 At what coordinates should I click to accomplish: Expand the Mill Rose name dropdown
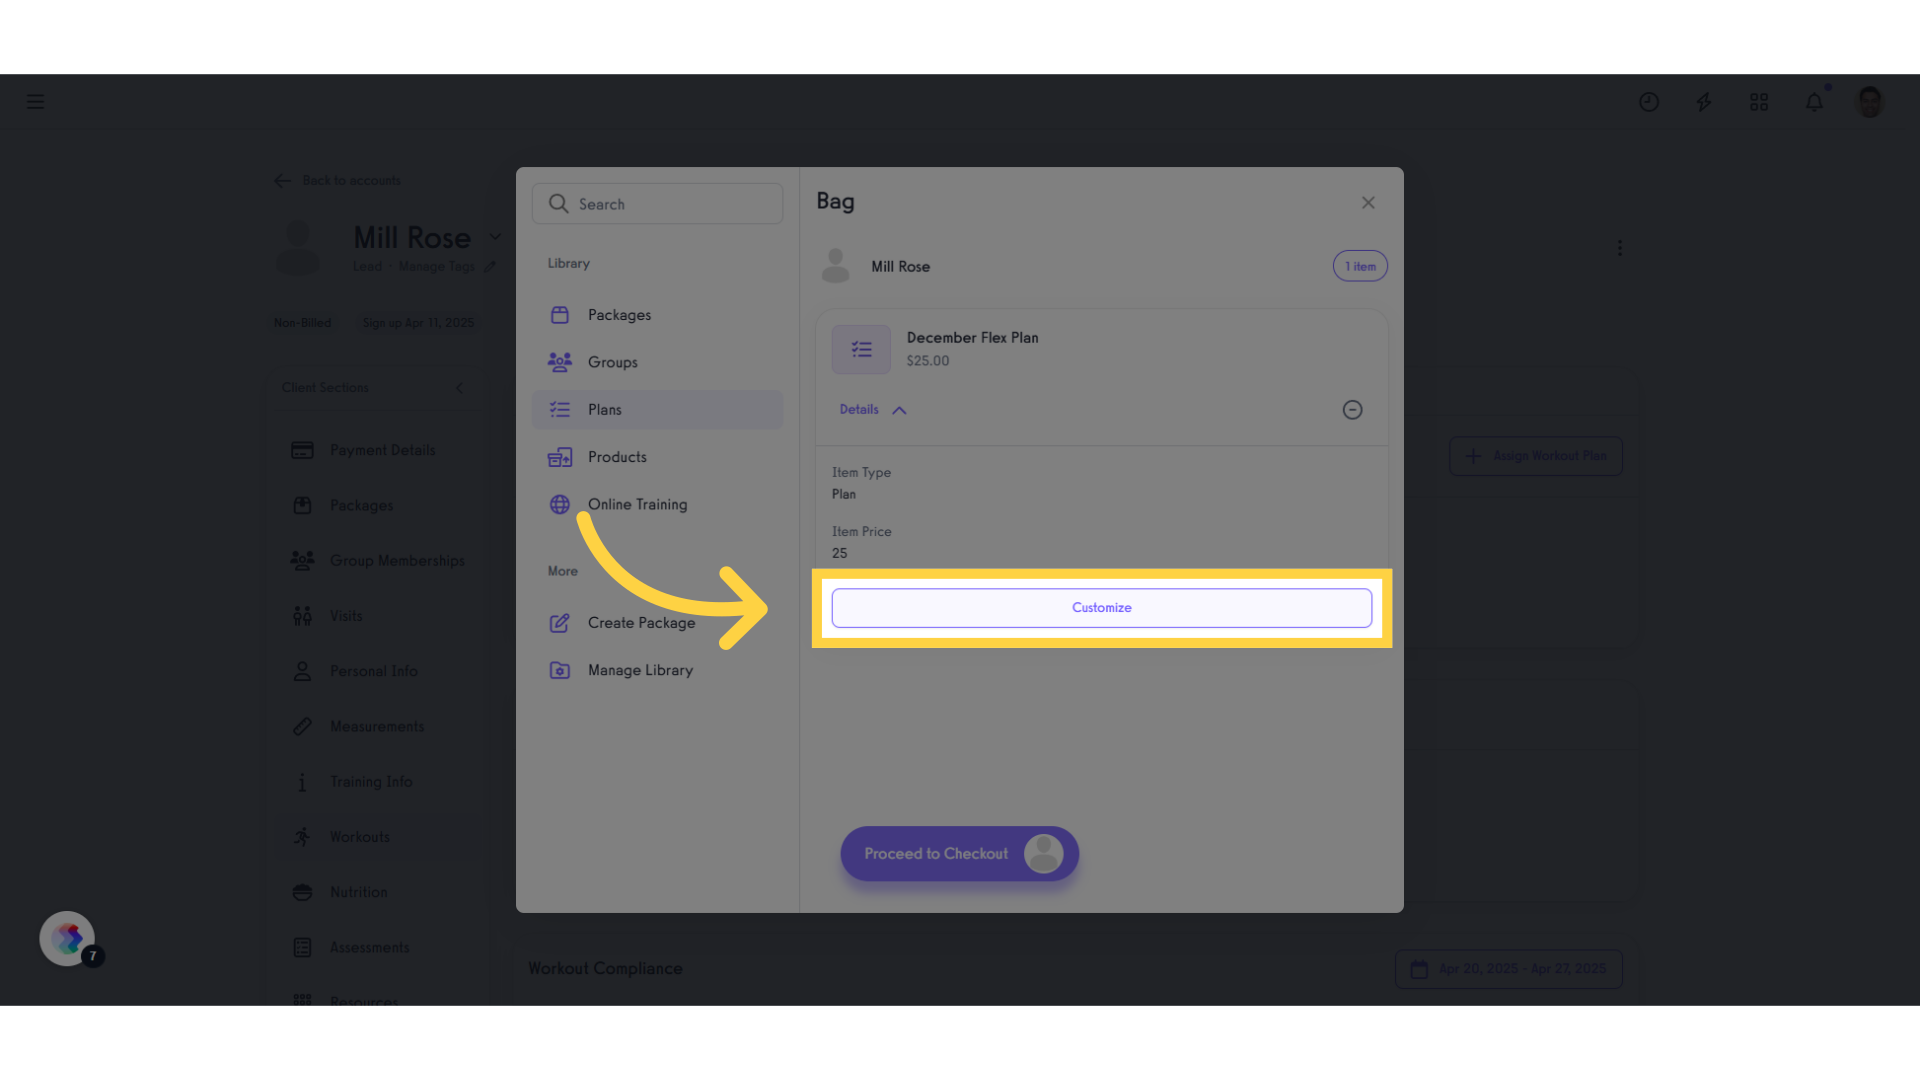[x=495, y=237]
